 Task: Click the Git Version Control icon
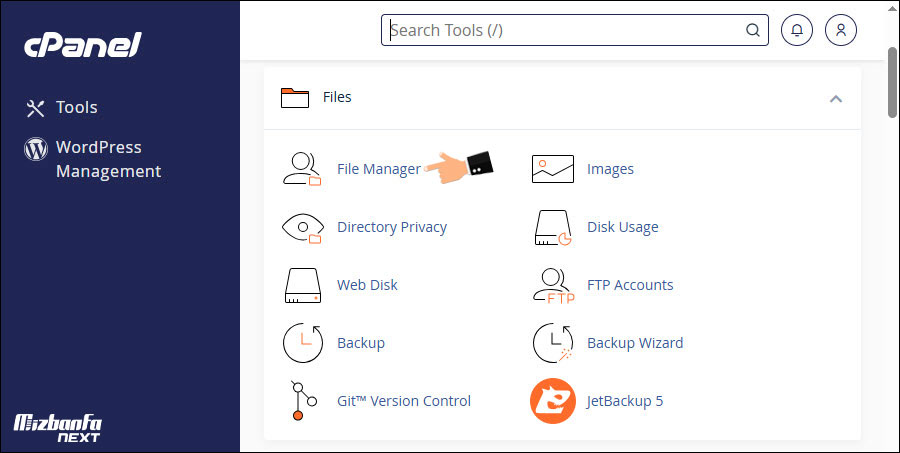click(302, 401)
